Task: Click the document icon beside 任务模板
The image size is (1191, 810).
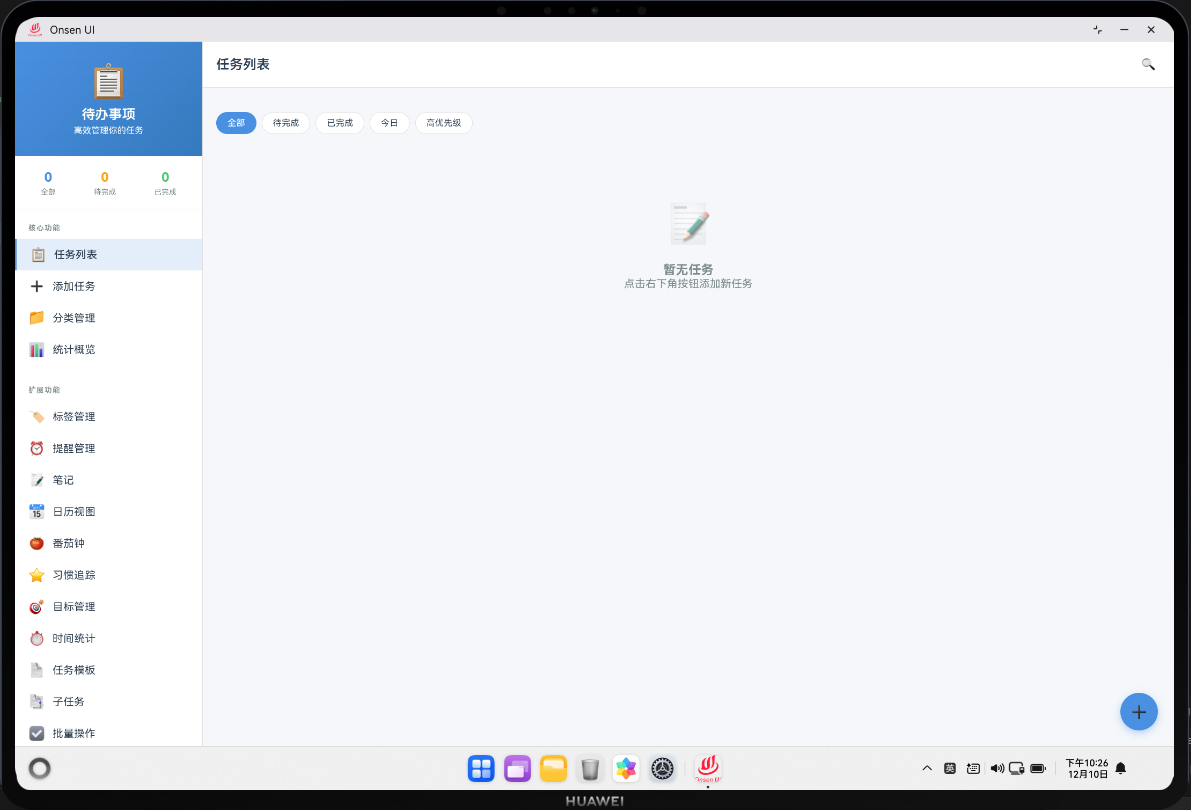Action: [x=36, y=670]
